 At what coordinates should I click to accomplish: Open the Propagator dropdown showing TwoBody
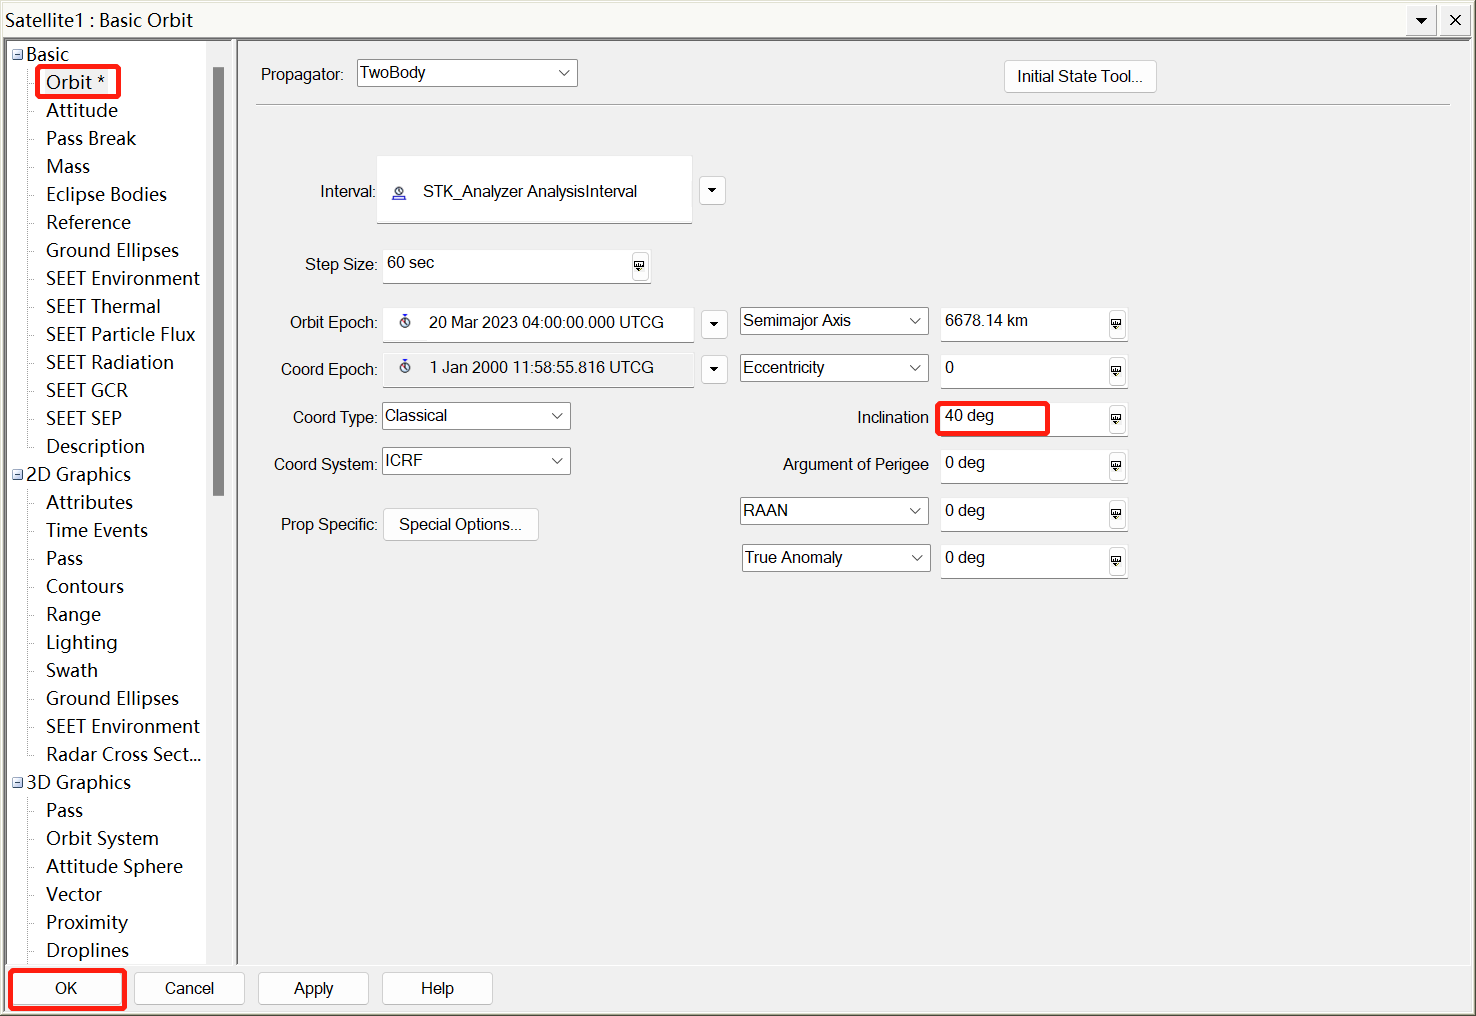pyautogui.click(x=466, y=73)
